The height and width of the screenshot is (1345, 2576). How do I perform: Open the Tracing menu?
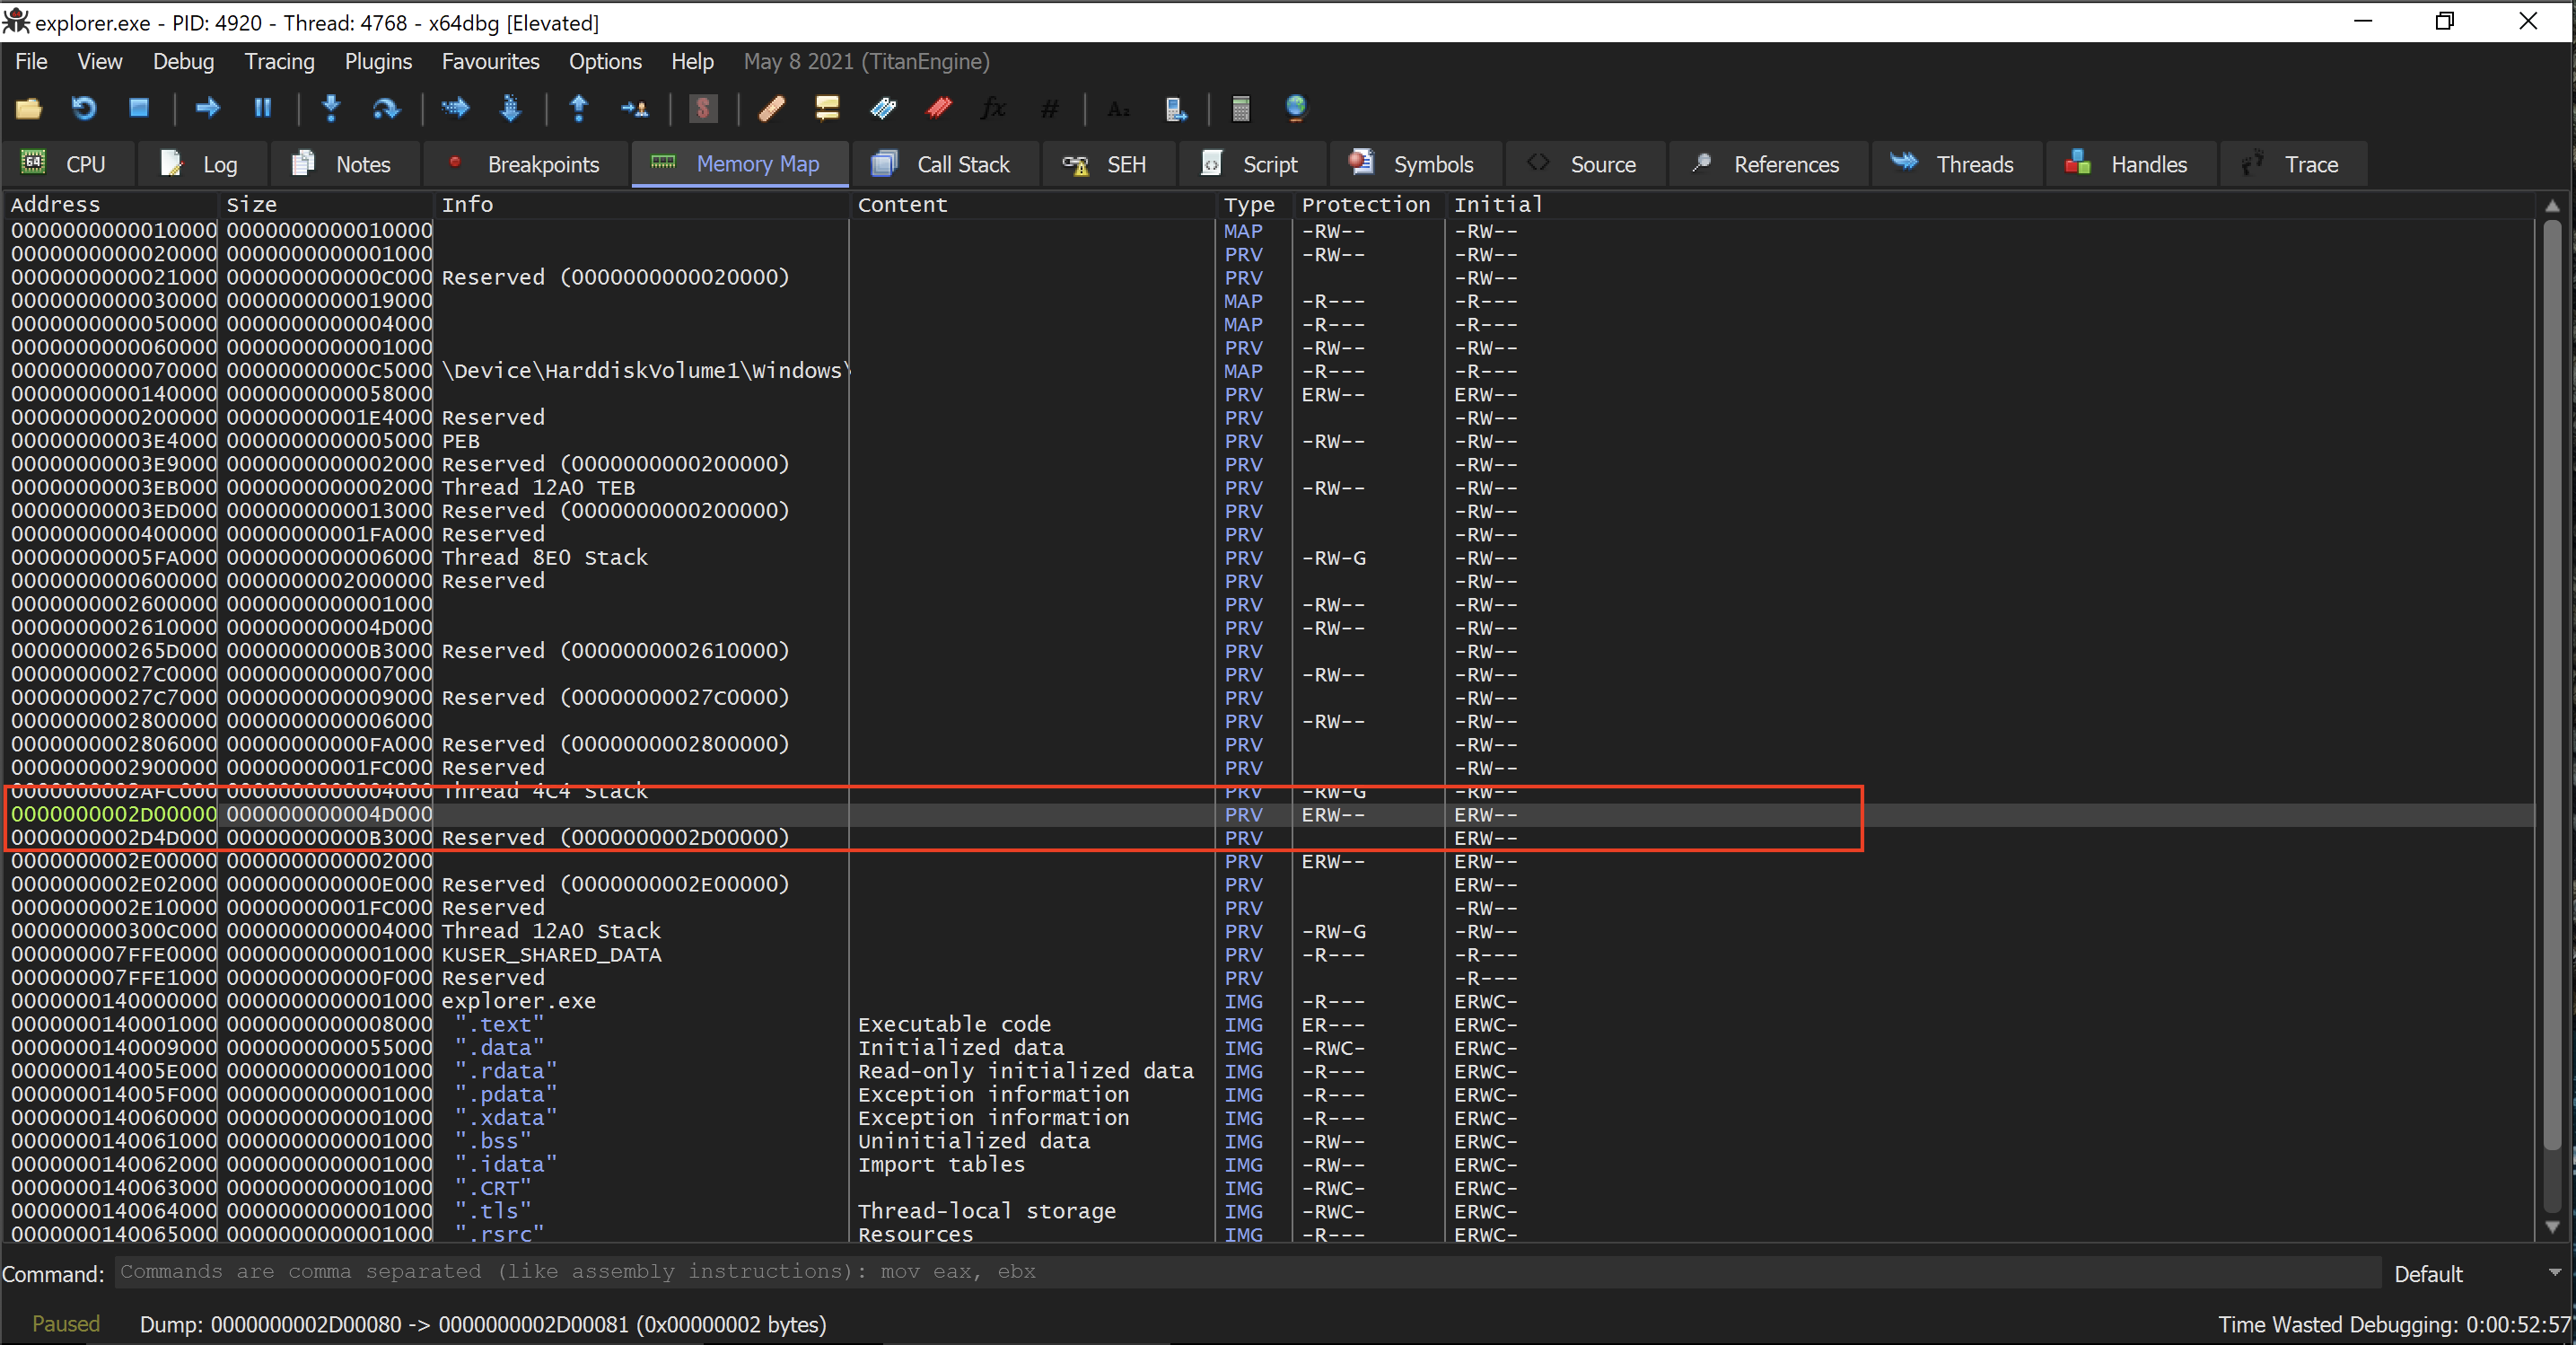point(279,62)
